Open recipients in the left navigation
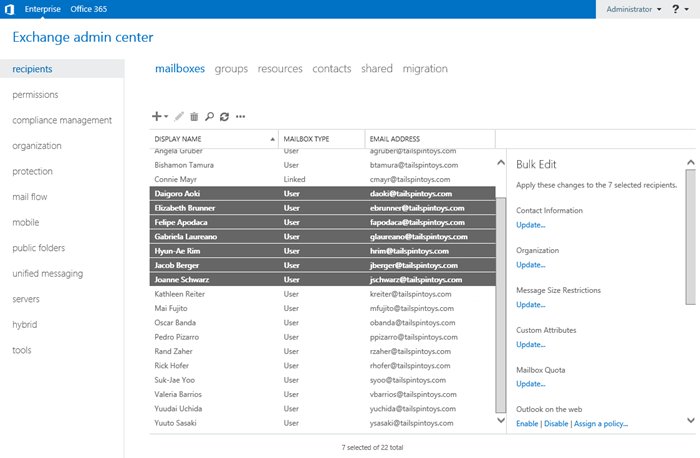Image resolution: width=700 pixels, height=458 pixels. [x=62, y=69]
